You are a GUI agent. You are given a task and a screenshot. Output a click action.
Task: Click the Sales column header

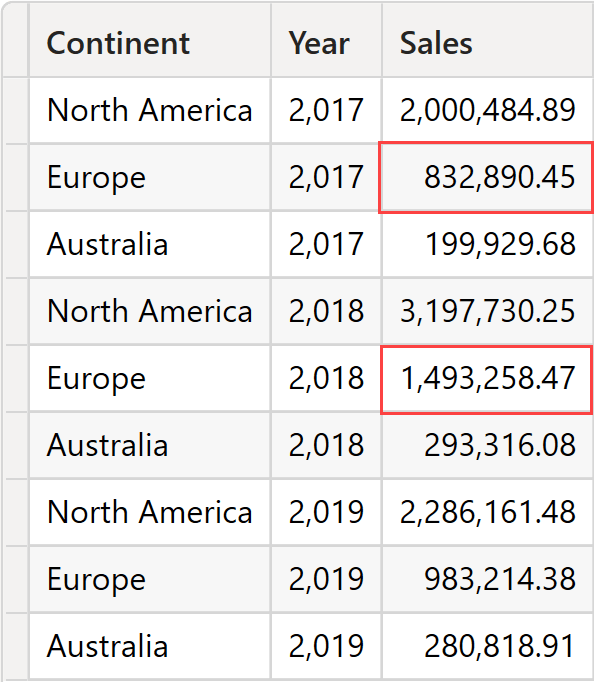coord(488,40)
